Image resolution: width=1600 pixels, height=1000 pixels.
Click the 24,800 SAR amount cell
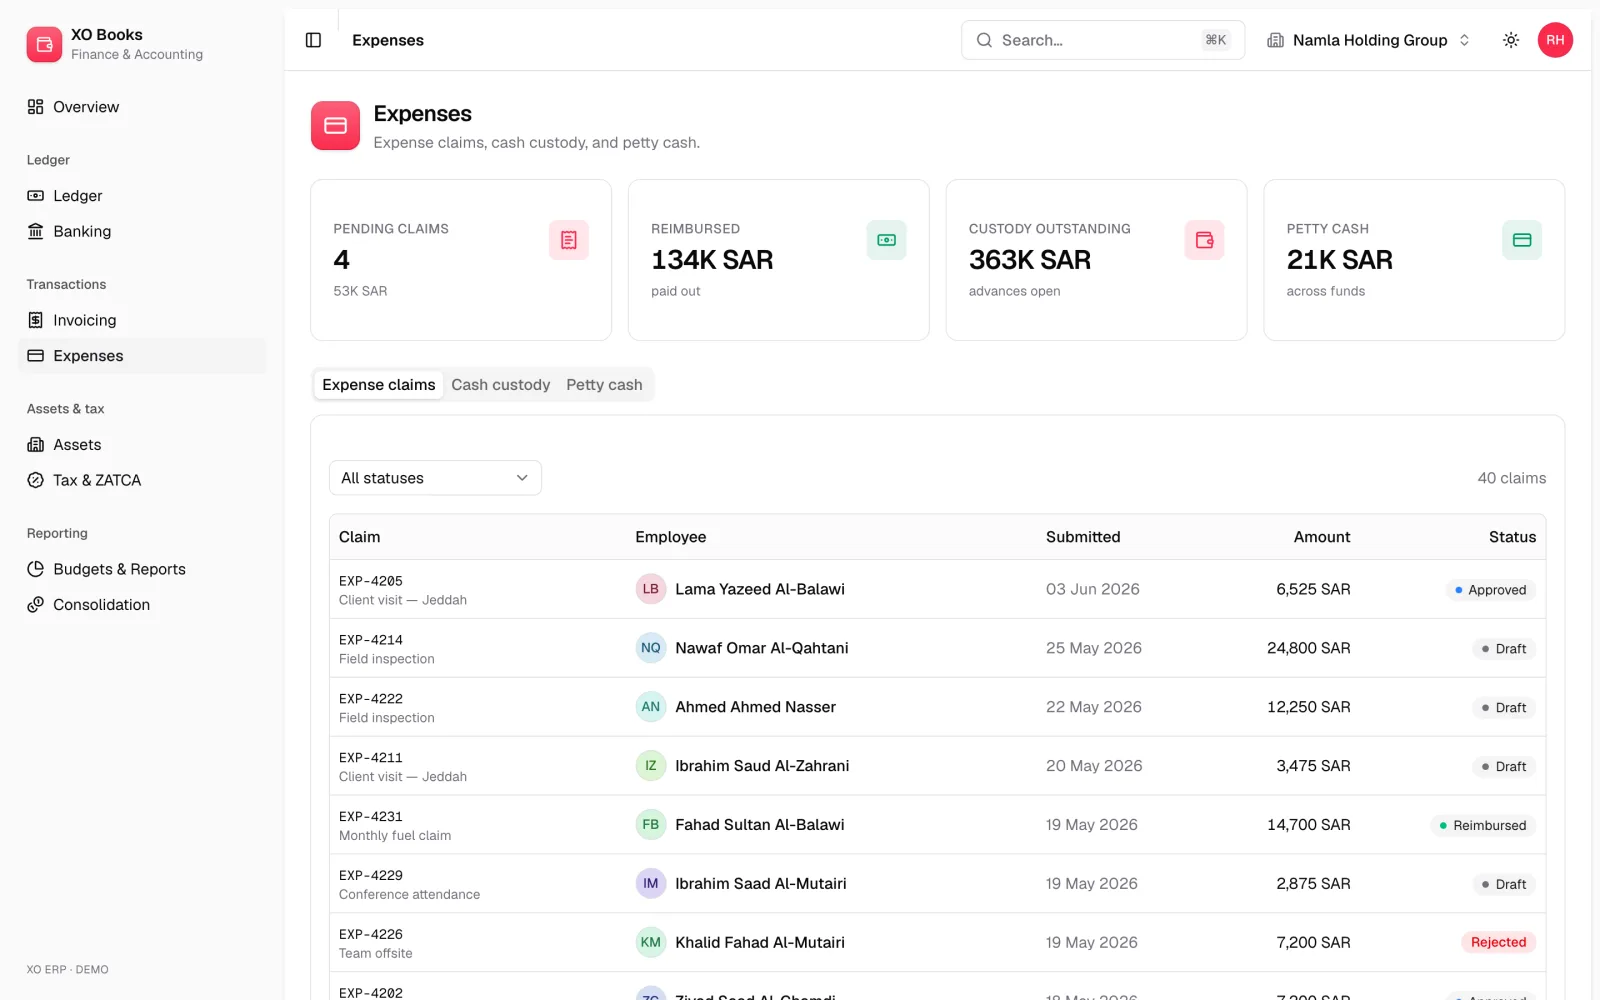point(1308,648)
